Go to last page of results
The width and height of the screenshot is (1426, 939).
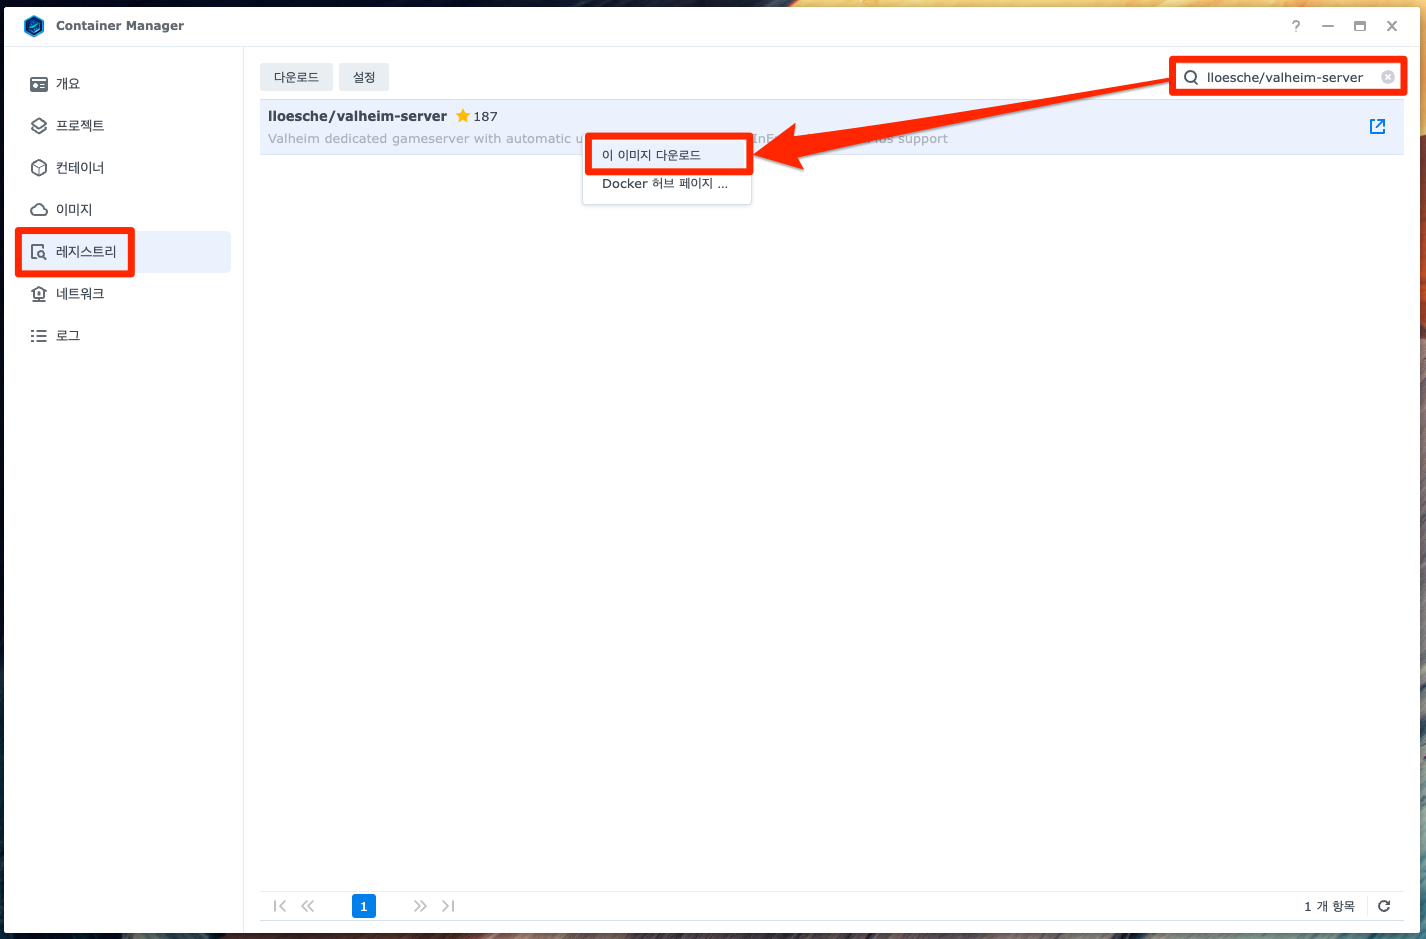[448, 906]
